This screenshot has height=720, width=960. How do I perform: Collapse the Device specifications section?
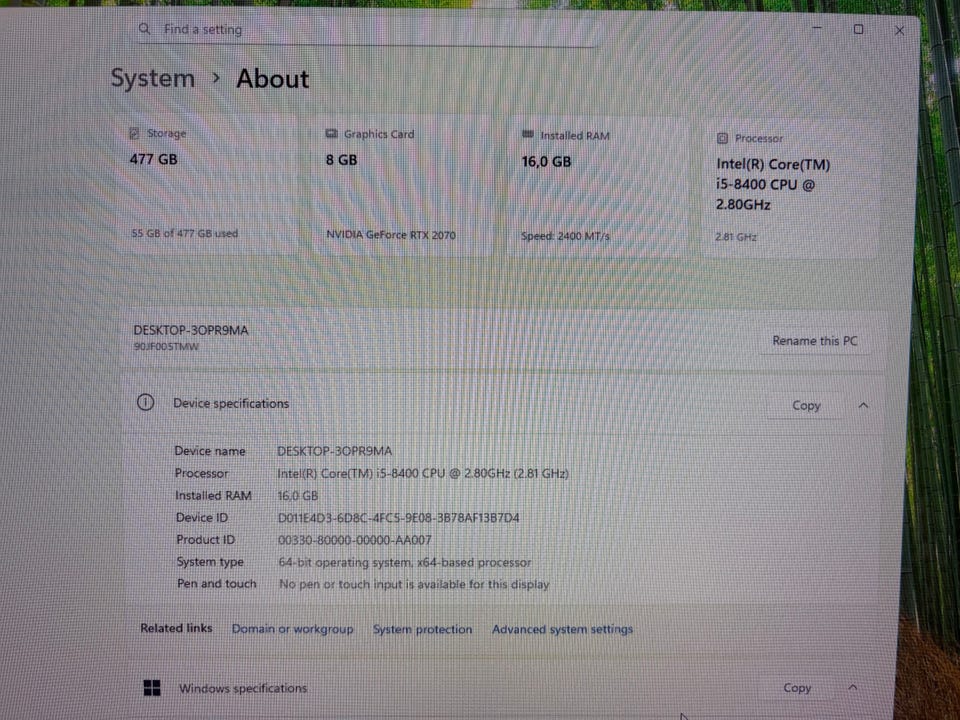(x=863, y=405)
